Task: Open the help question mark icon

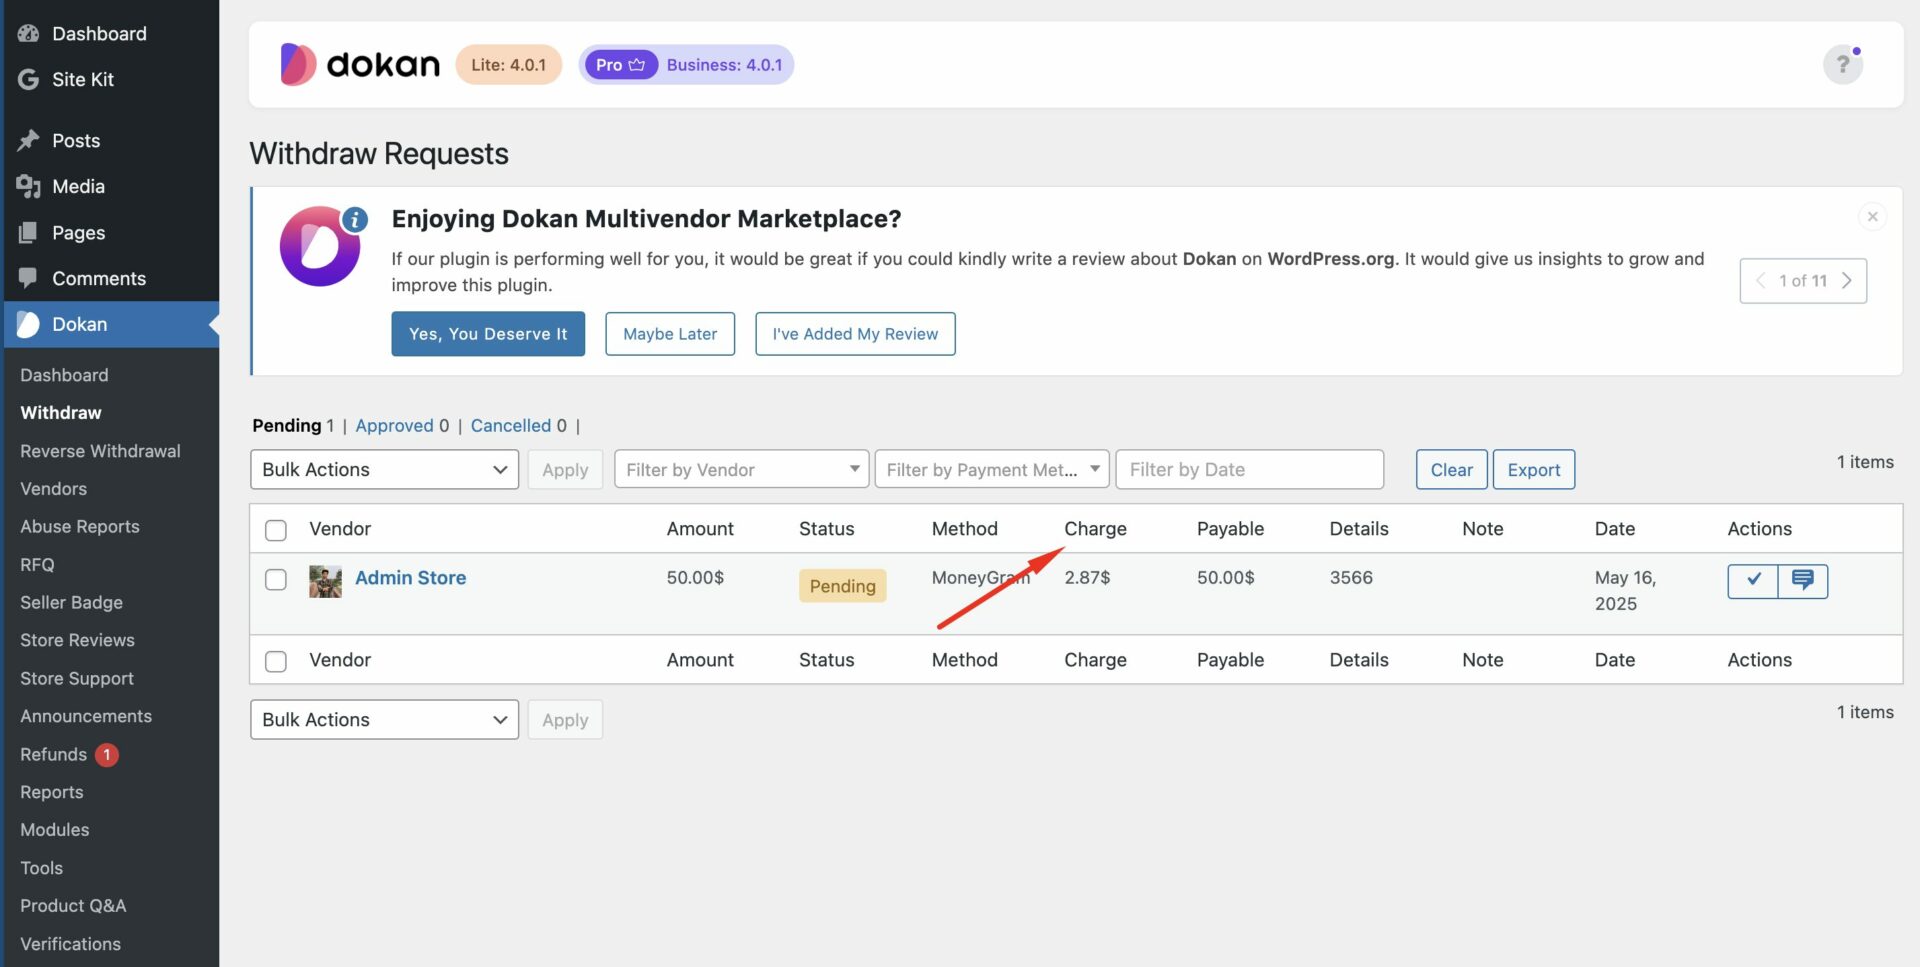Action: coord(1842,65)
